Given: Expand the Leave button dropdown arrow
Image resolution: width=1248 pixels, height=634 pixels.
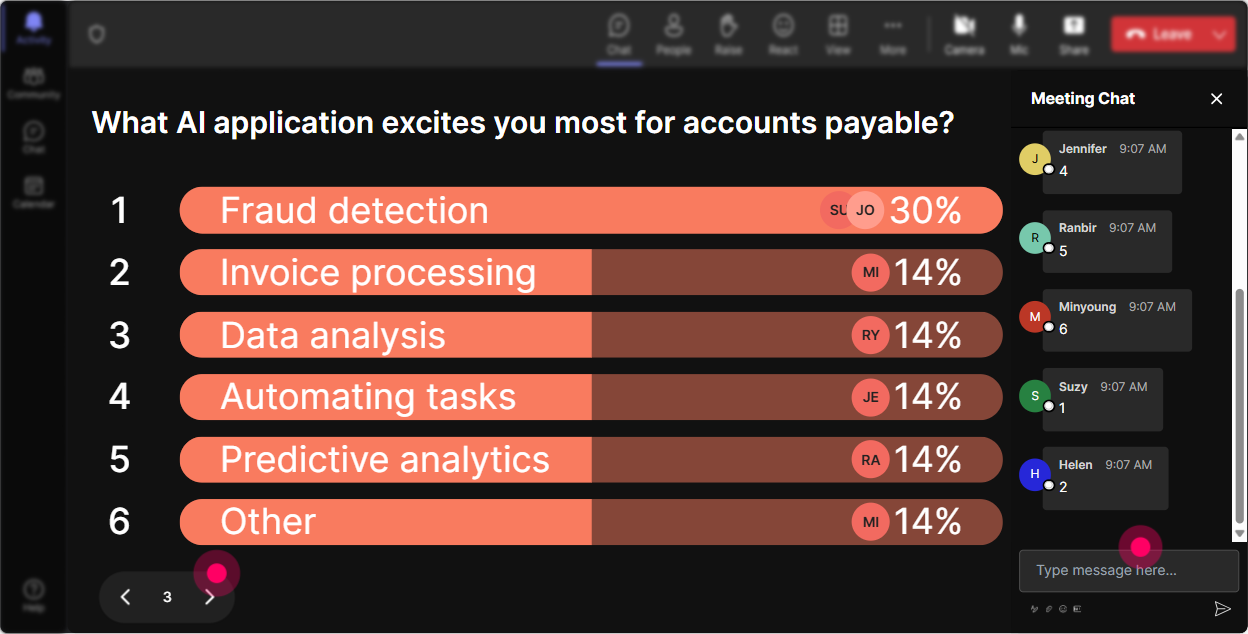Looking at the screenshot, I should pos(1220,34).
